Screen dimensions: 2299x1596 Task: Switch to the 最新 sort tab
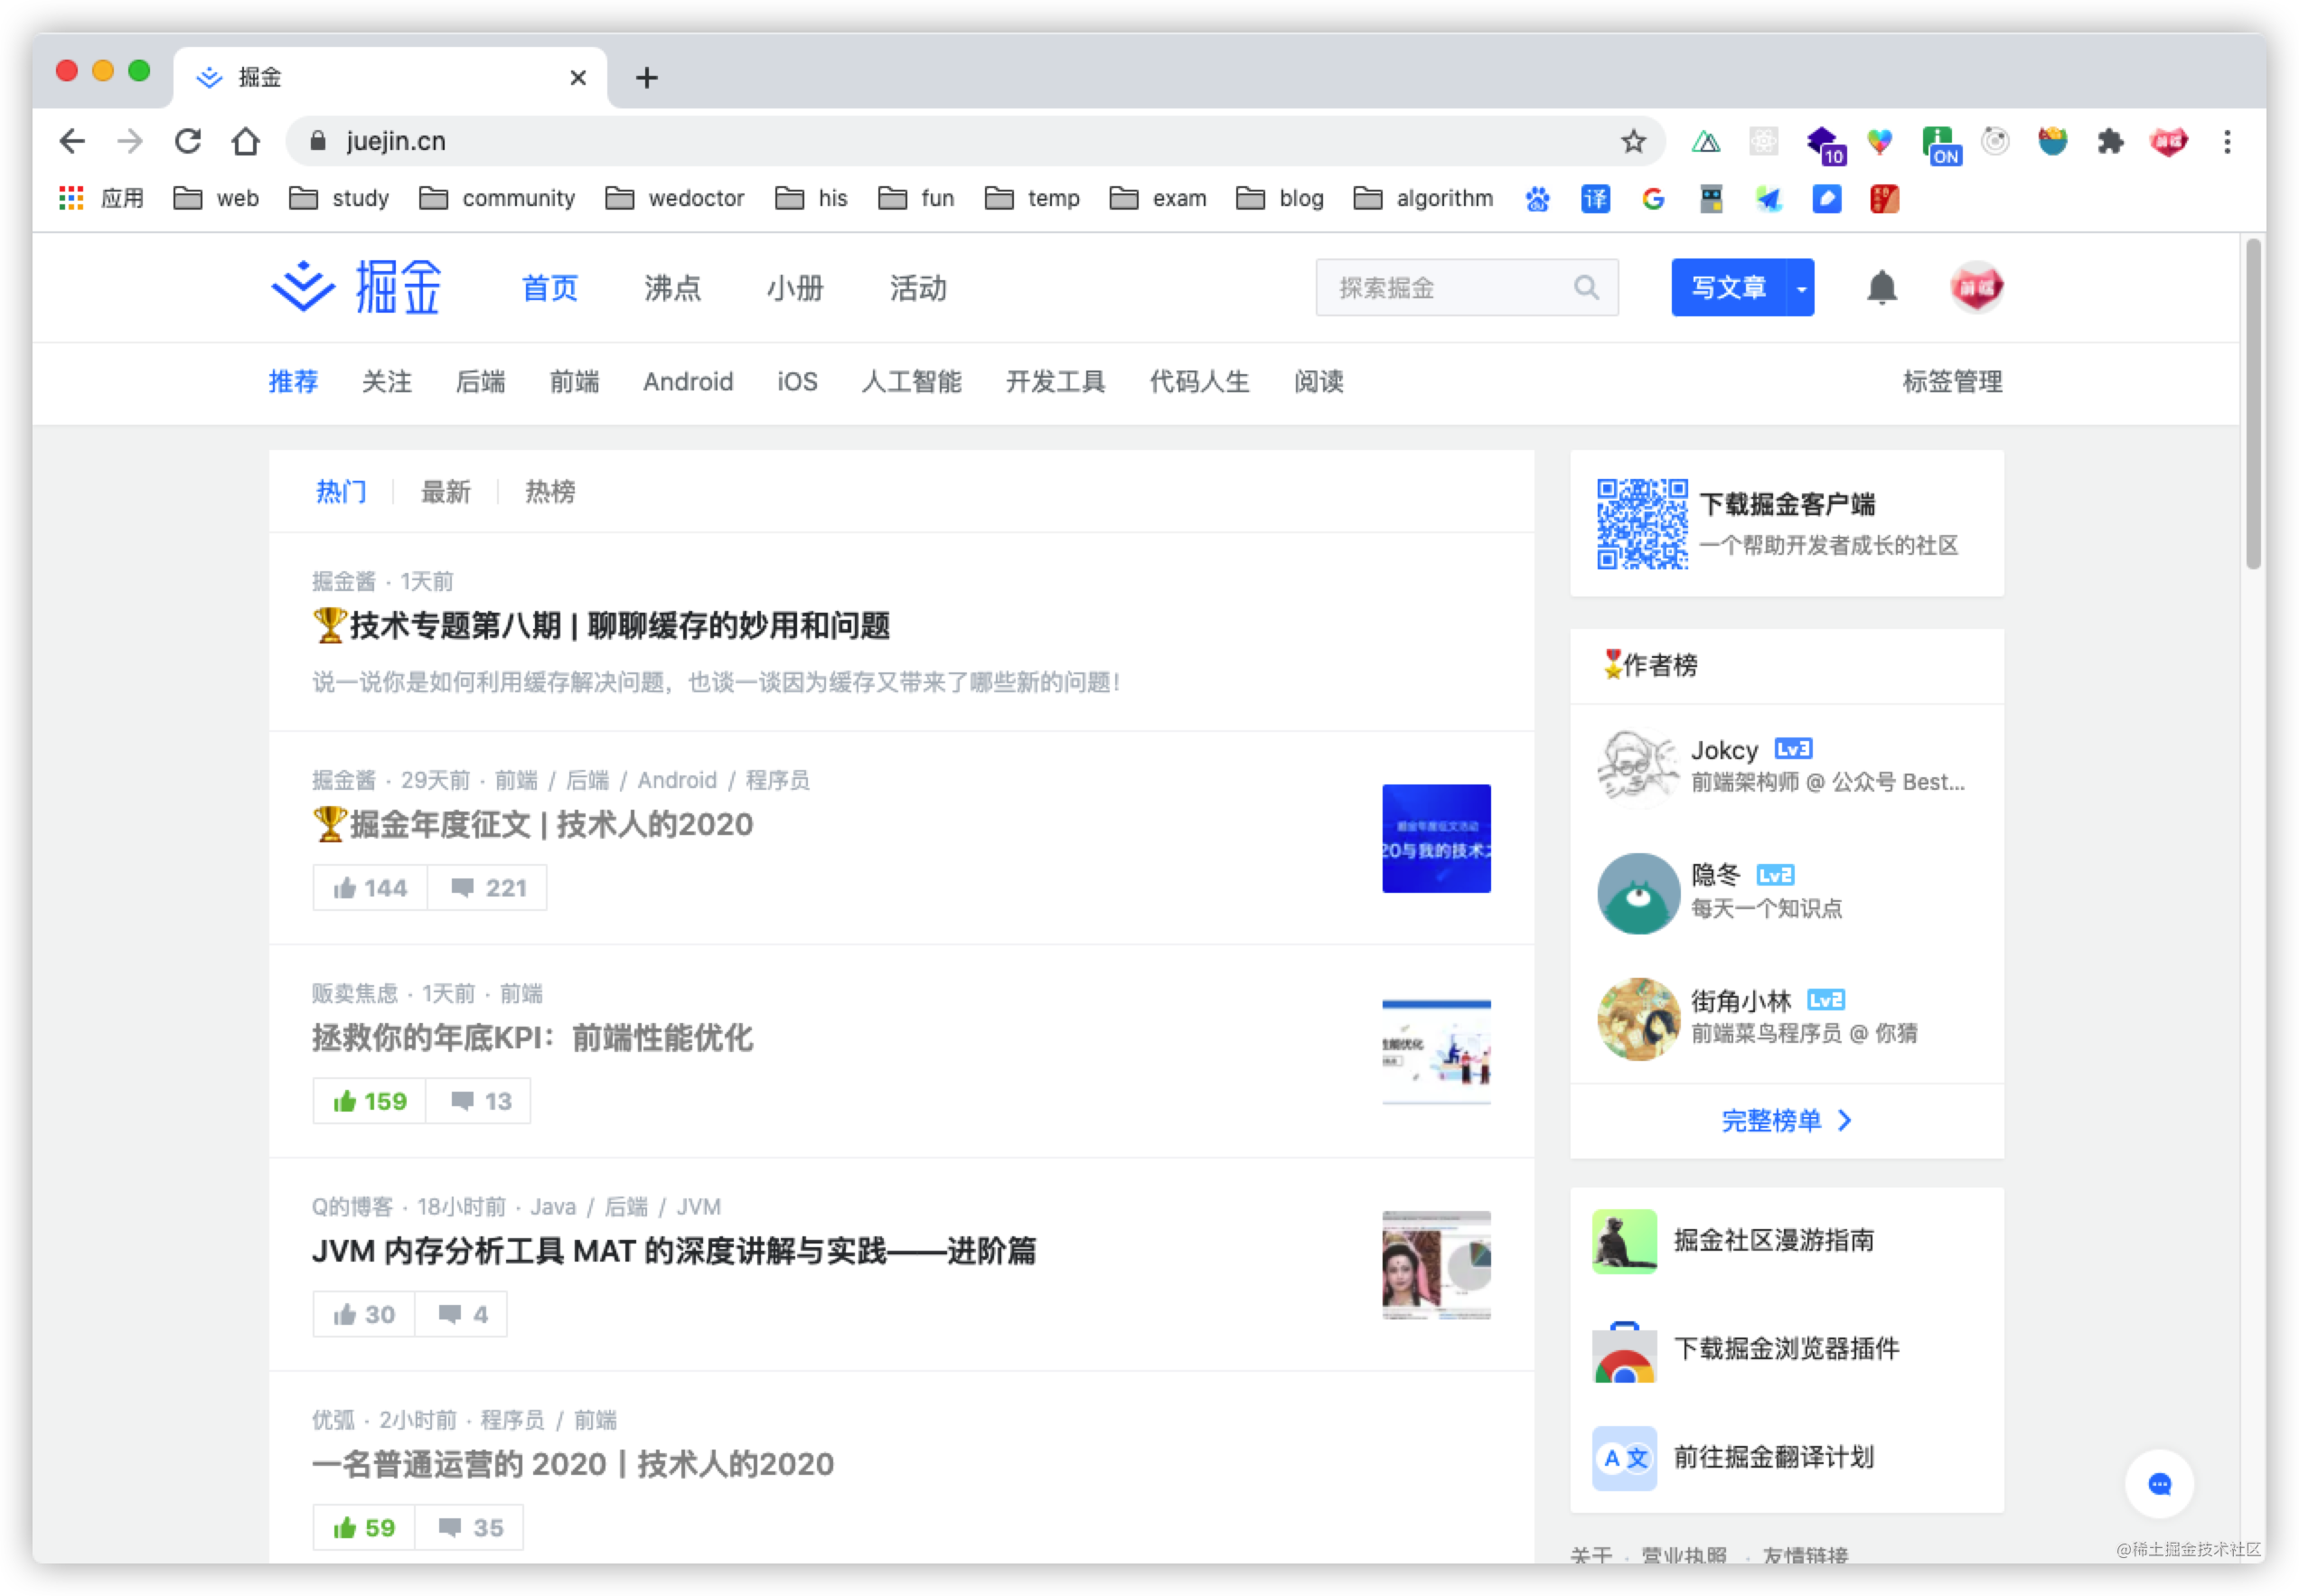(x=445, y=491)
